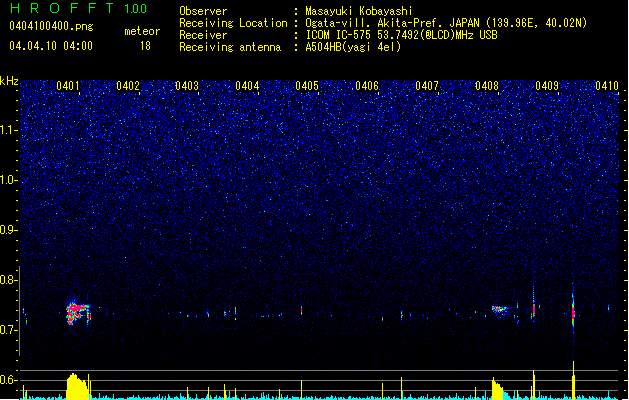629x400 pixels.
Task: Select the A504HB(yagi 4el) antenna value
Action: point(353,47)
